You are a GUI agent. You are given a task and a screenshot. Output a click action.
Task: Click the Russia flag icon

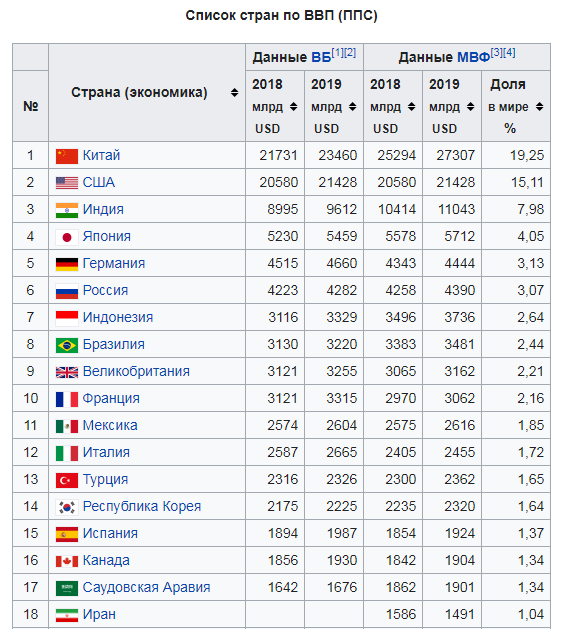[67, 291]
